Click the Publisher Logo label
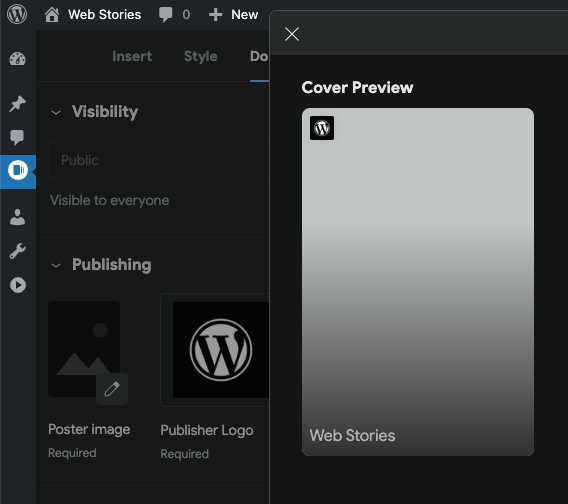The height and width of the screenshot is (504, 568). pyautogui.click(x=207, y=430)
